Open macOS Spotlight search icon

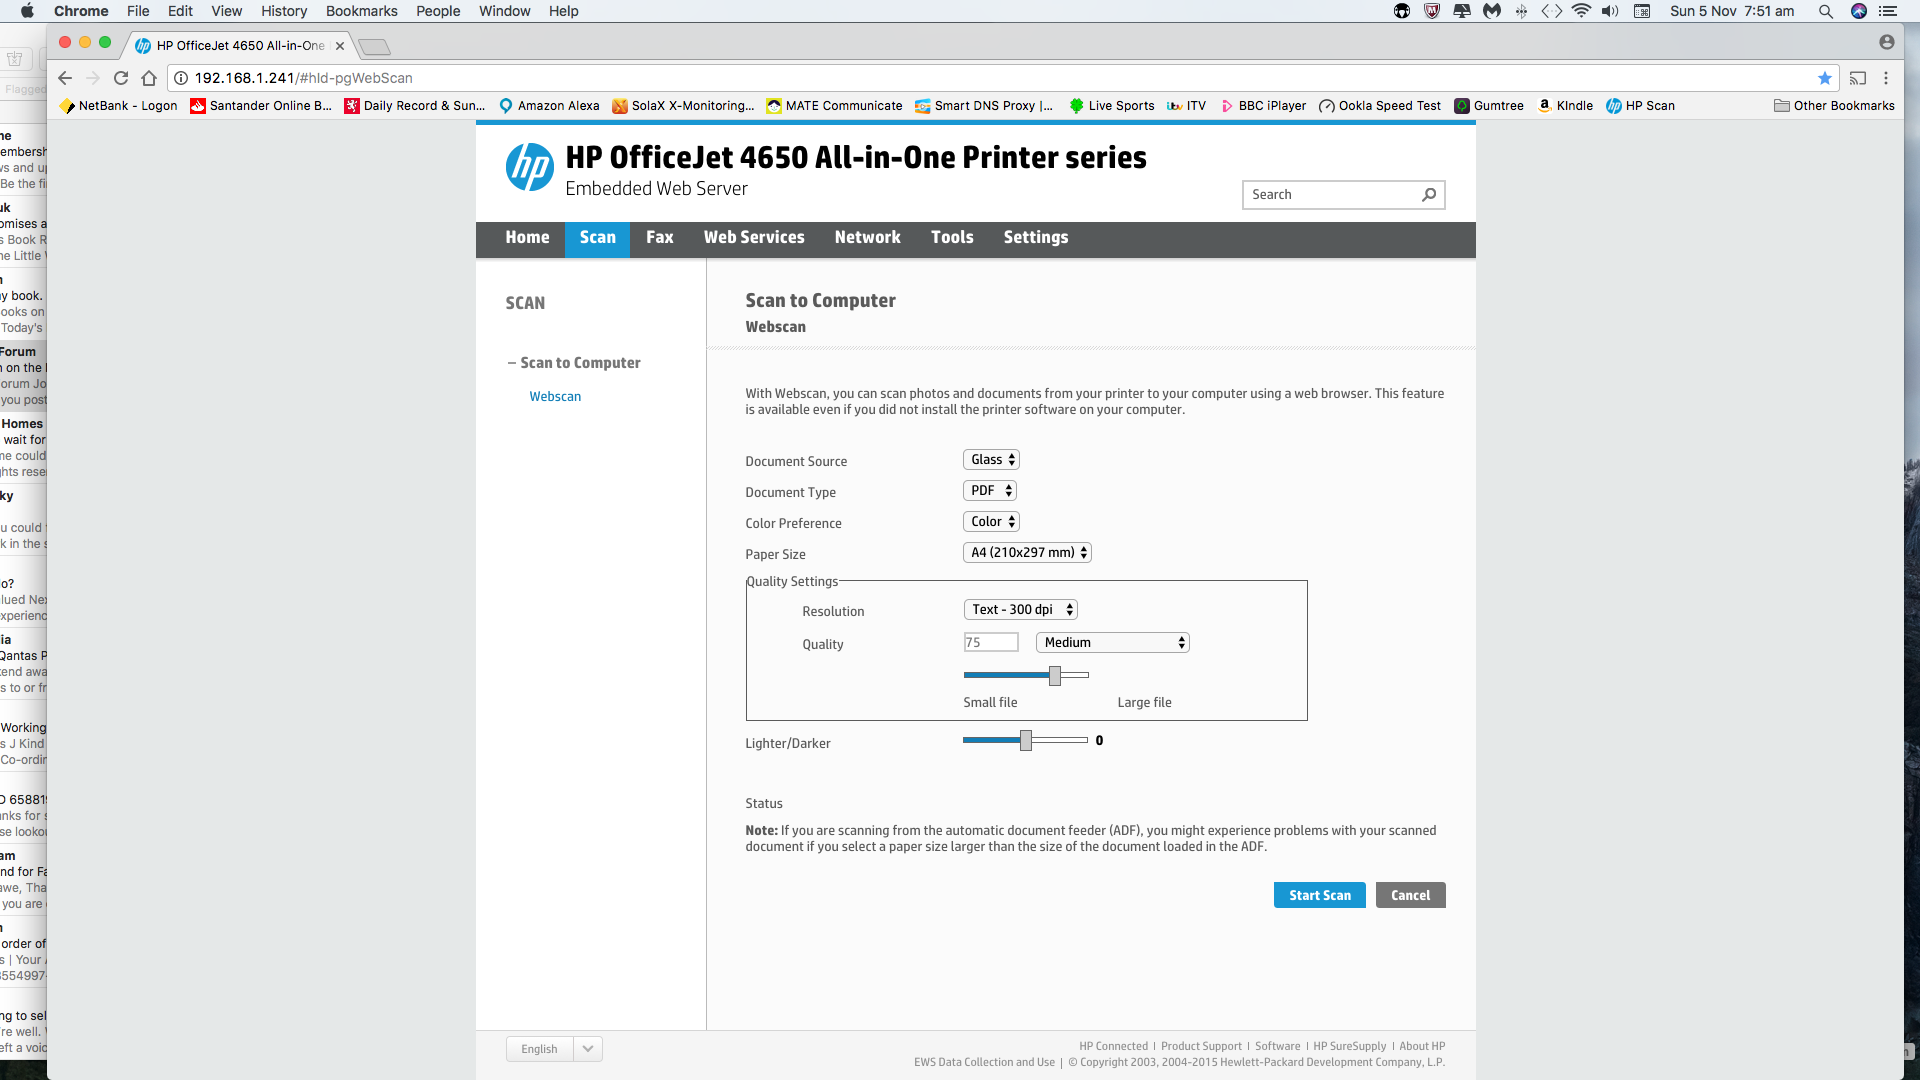[1825, 11]
